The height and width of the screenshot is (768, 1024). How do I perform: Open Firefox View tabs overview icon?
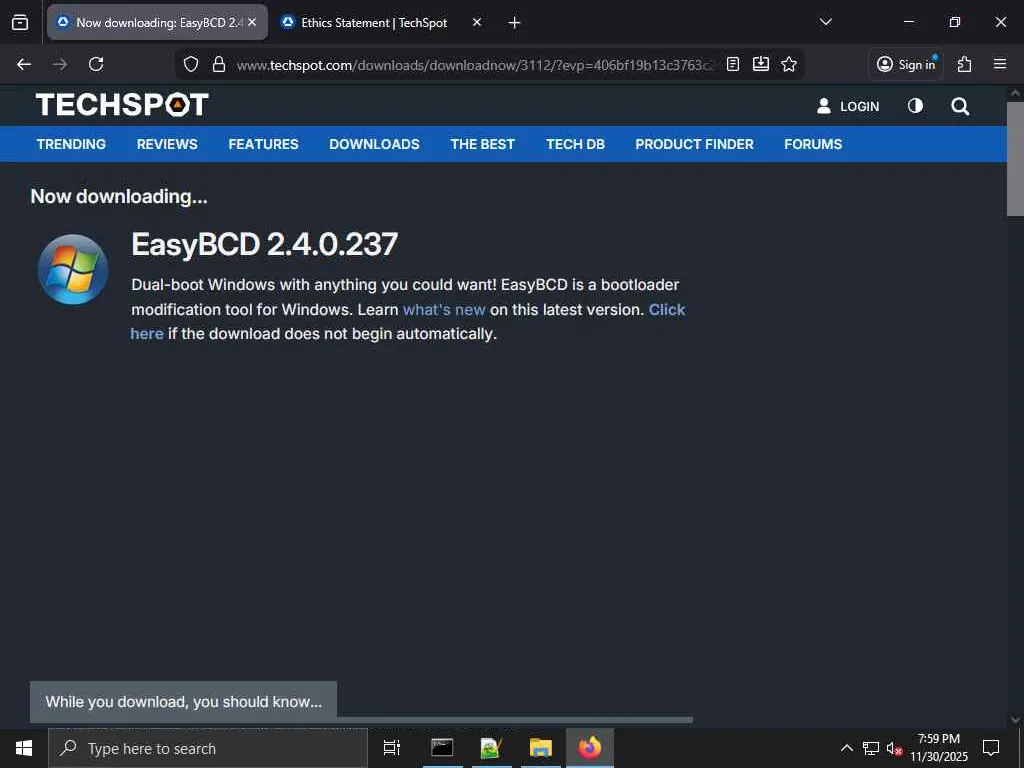pos(20,22)
